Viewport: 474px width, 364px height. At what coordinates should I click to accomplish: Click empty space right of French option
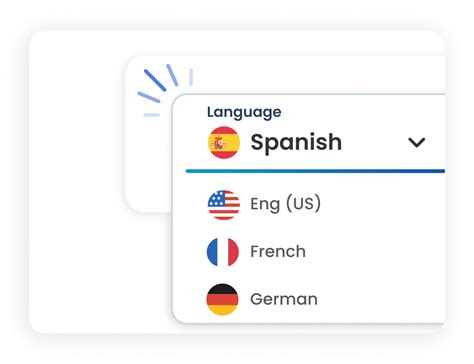373,252
